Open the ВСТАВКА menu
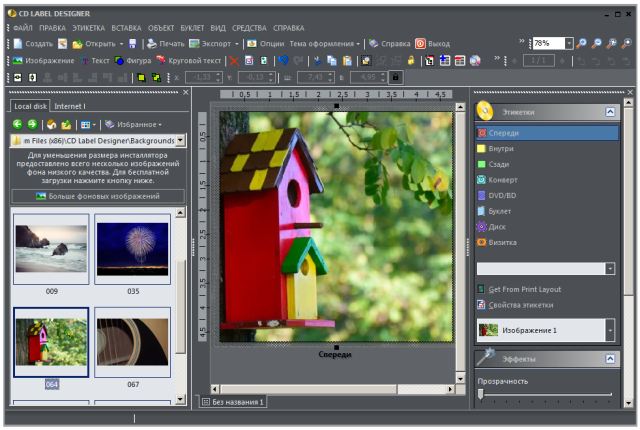The image size is (640, 430). click(126, 28)
